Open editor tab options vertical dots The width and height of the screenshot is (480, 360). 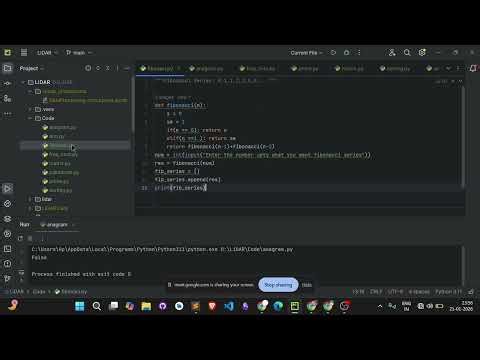(458, 68)
